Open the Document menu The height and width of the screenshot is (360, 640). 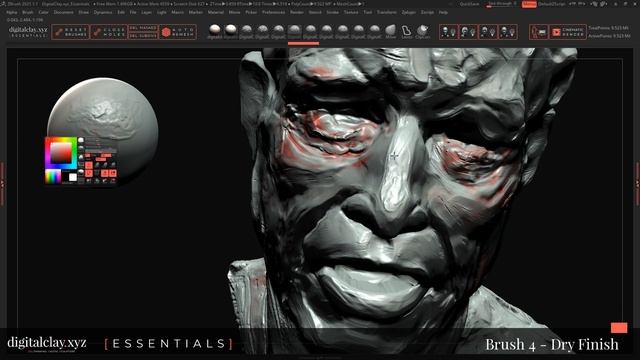tap(64, 13)
